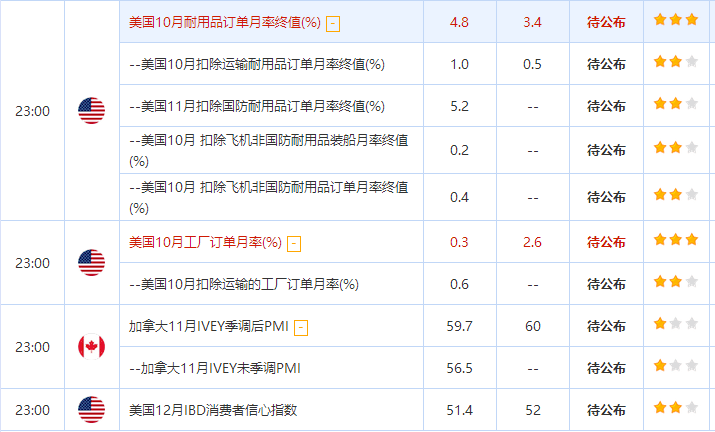The image size is (715, 432).
Task: Select the 加拿大11月IVEY未季调PMI sub-row
Action: pyautogui.click(x=216, y=368)
